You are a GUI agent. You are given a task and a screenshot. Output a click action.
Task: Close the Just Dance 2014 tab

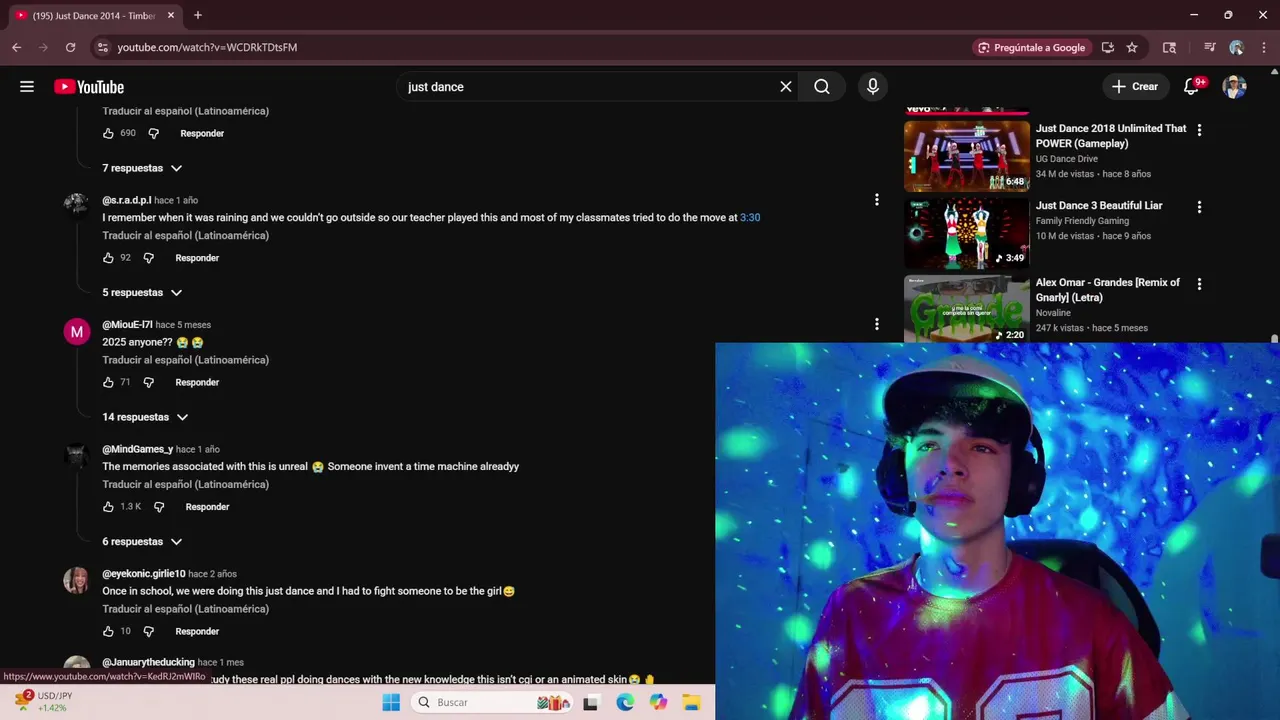(171, 15)
